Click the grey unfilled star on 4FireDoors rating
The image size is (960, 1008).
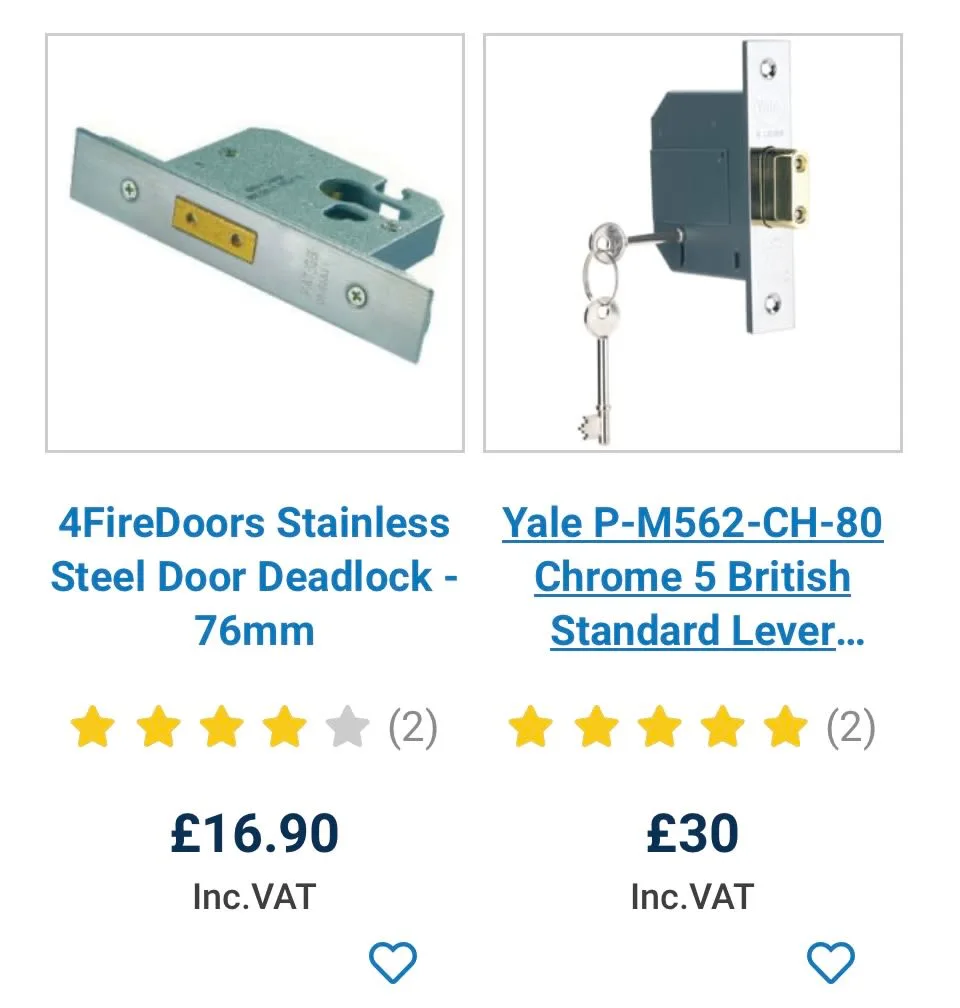(x=347, y=726)
